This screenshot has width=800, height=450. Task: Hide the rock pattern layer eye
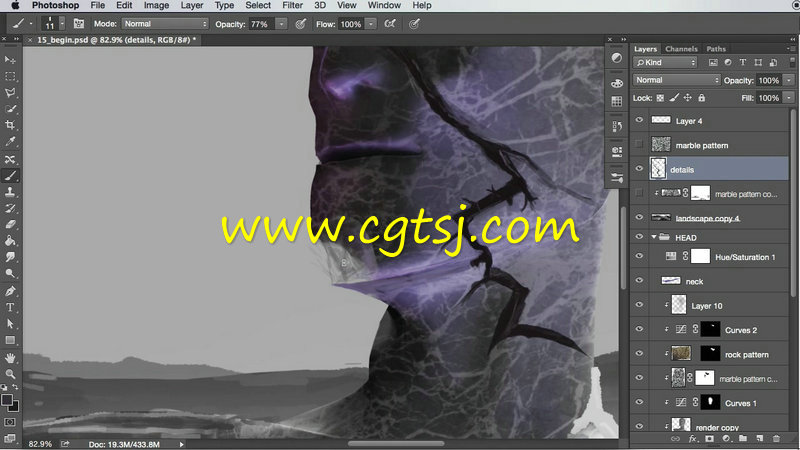pos(639,354)
